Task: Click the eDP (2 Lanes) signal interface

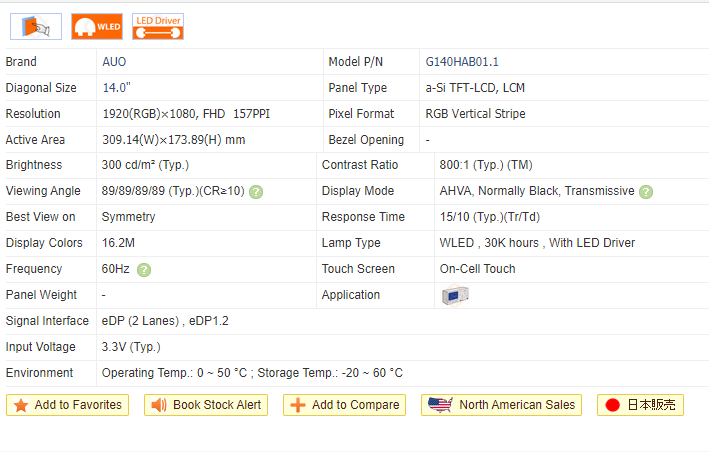Action: click(x=141, y=321)
